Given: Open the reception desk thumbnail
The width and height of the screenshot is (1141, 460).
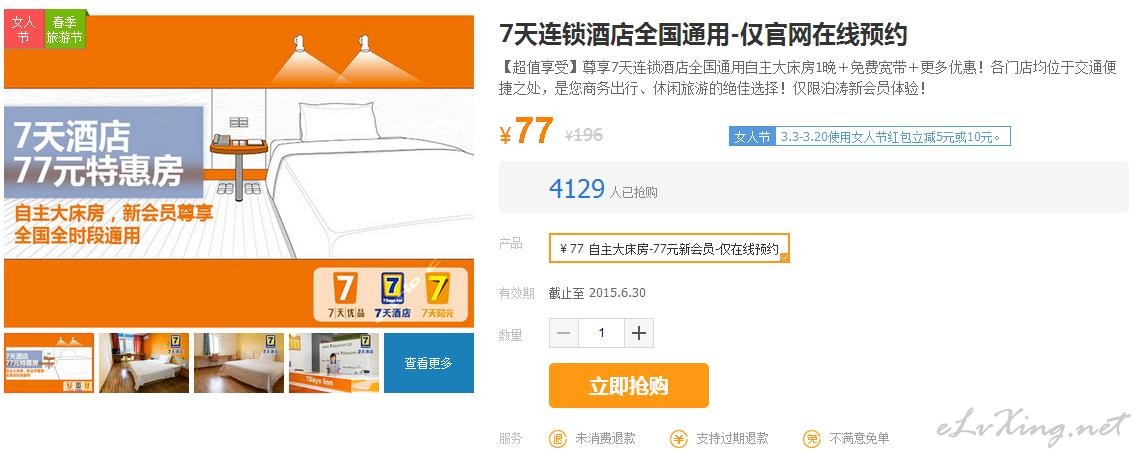Looking at the screenshot, I should 334,363.
